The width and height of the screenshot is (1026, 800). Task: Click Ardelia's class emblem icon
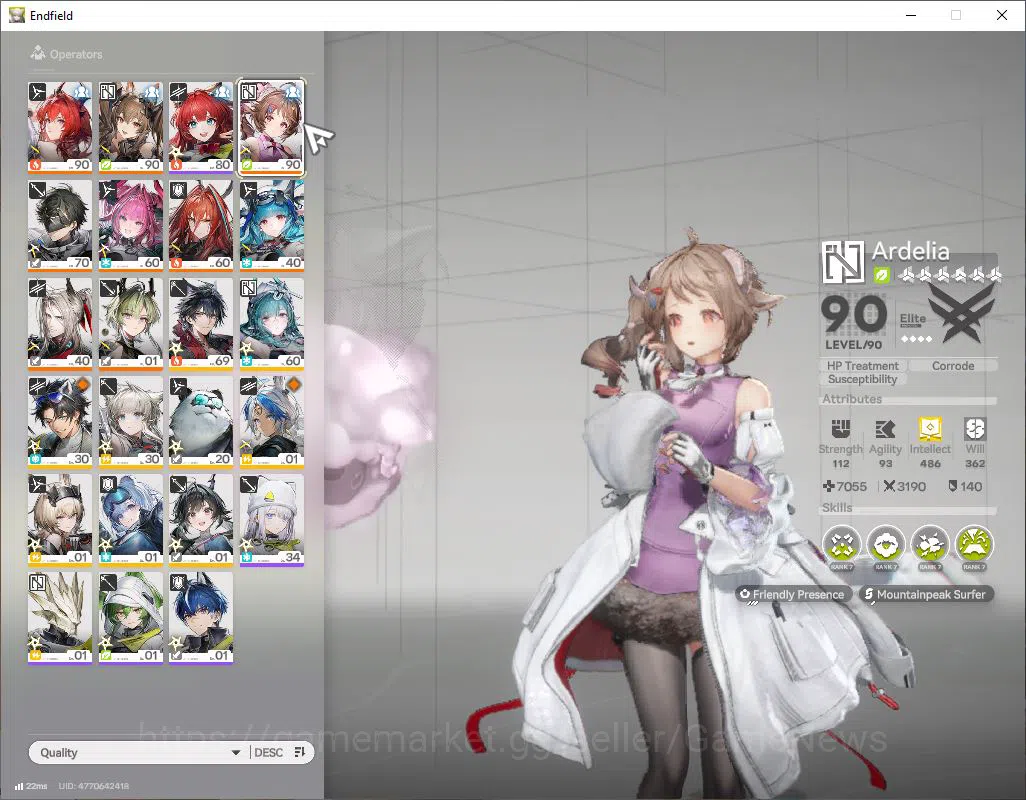[x=843, y=262]
